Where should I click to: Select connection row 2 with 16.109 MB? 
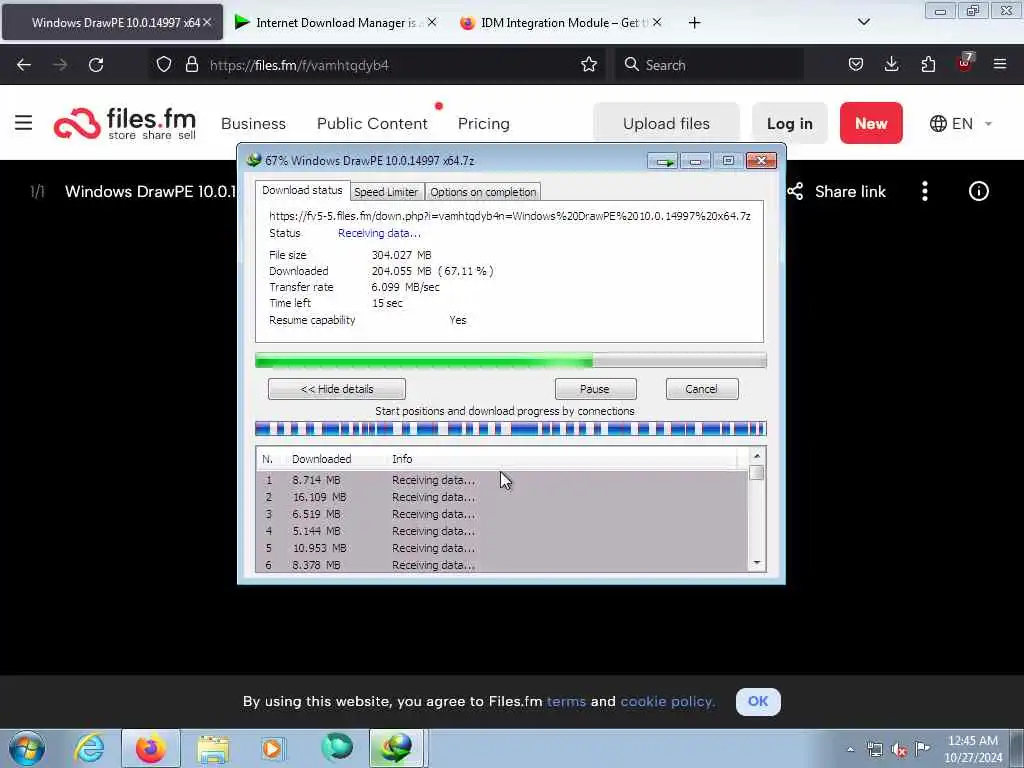click(x=502, y=497)
